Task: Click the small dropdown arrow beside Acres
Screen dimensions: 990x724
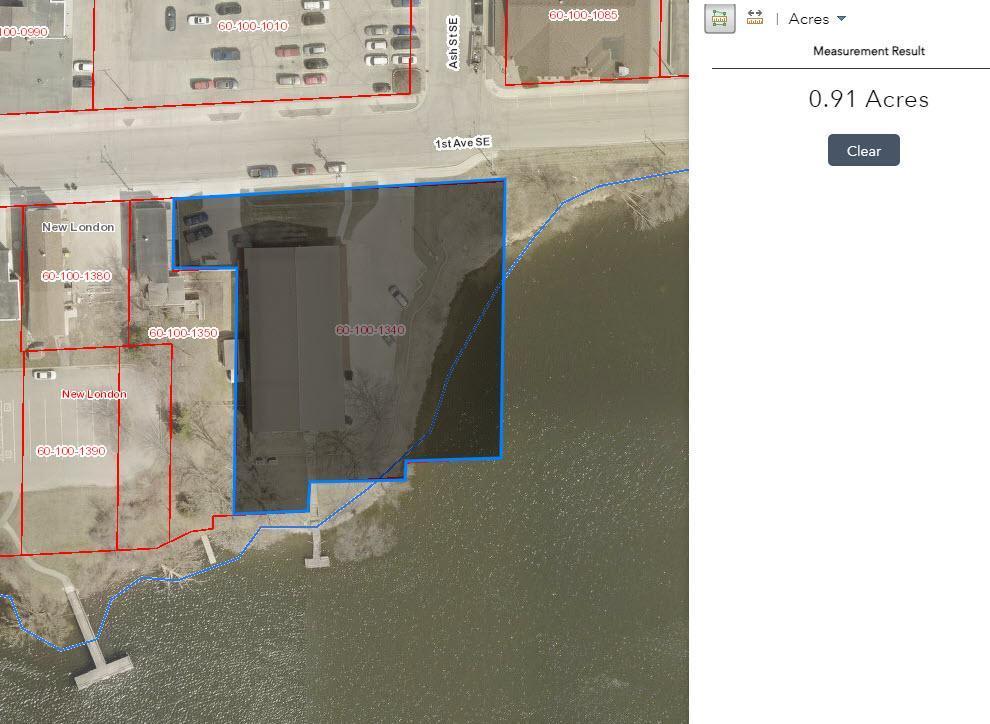Action: pyautogui.click(x=841, y=19)
